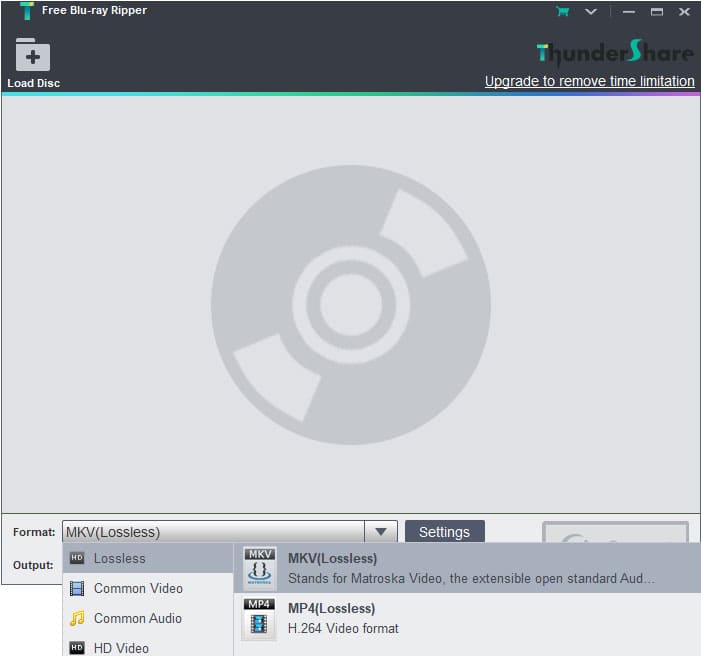
Task: Open Upgrade to remove time limitation link
Action: (590, 81)
